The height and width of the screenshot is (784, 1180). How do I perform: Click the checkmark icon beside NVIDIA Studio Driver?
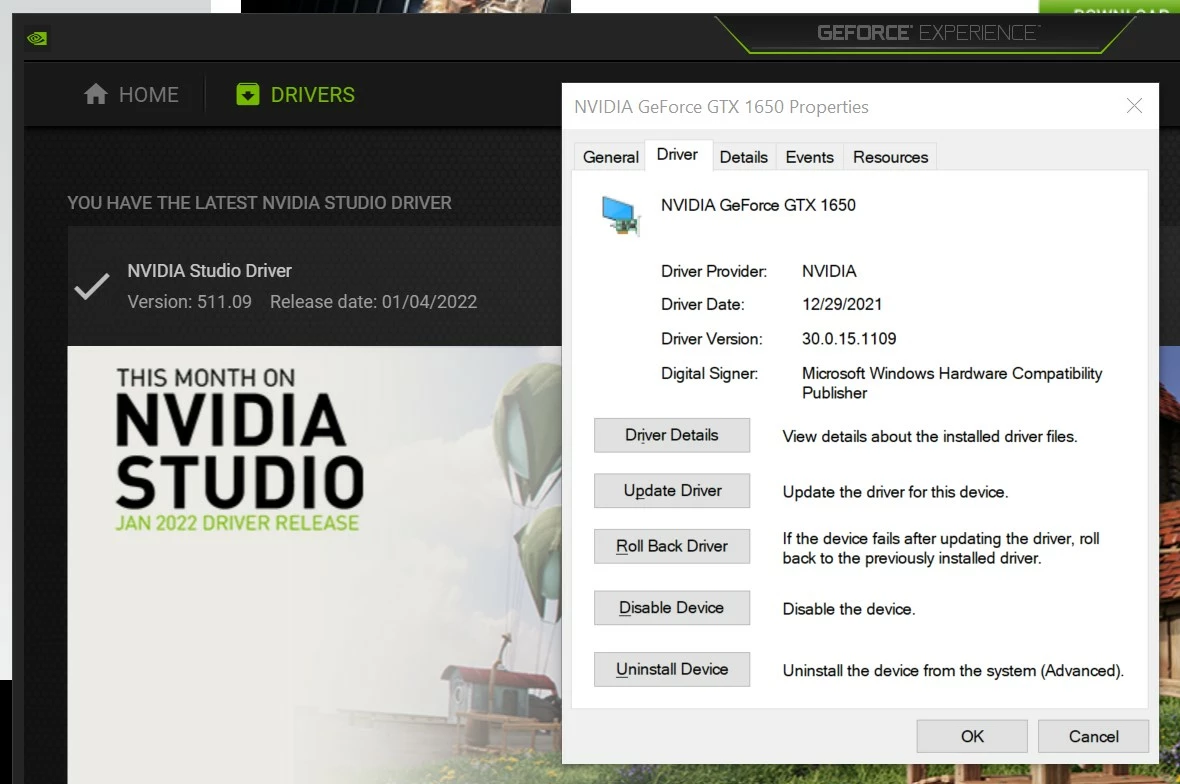point(92,287)
